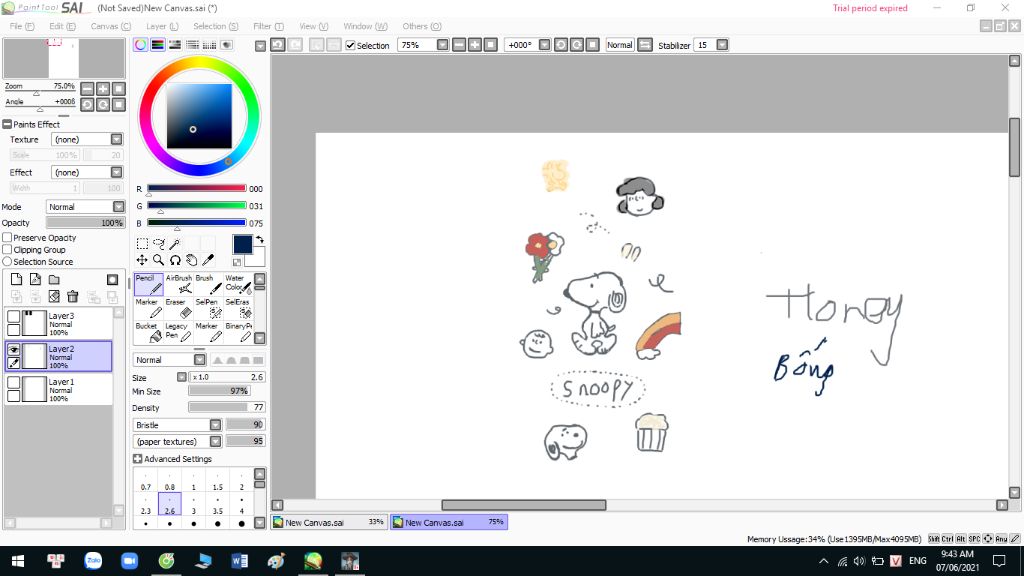Image resolution: width=1024 pixels, height=576 pixels.
Task: Toggle the Selection checkbox in toolbar
Action: 351,45
